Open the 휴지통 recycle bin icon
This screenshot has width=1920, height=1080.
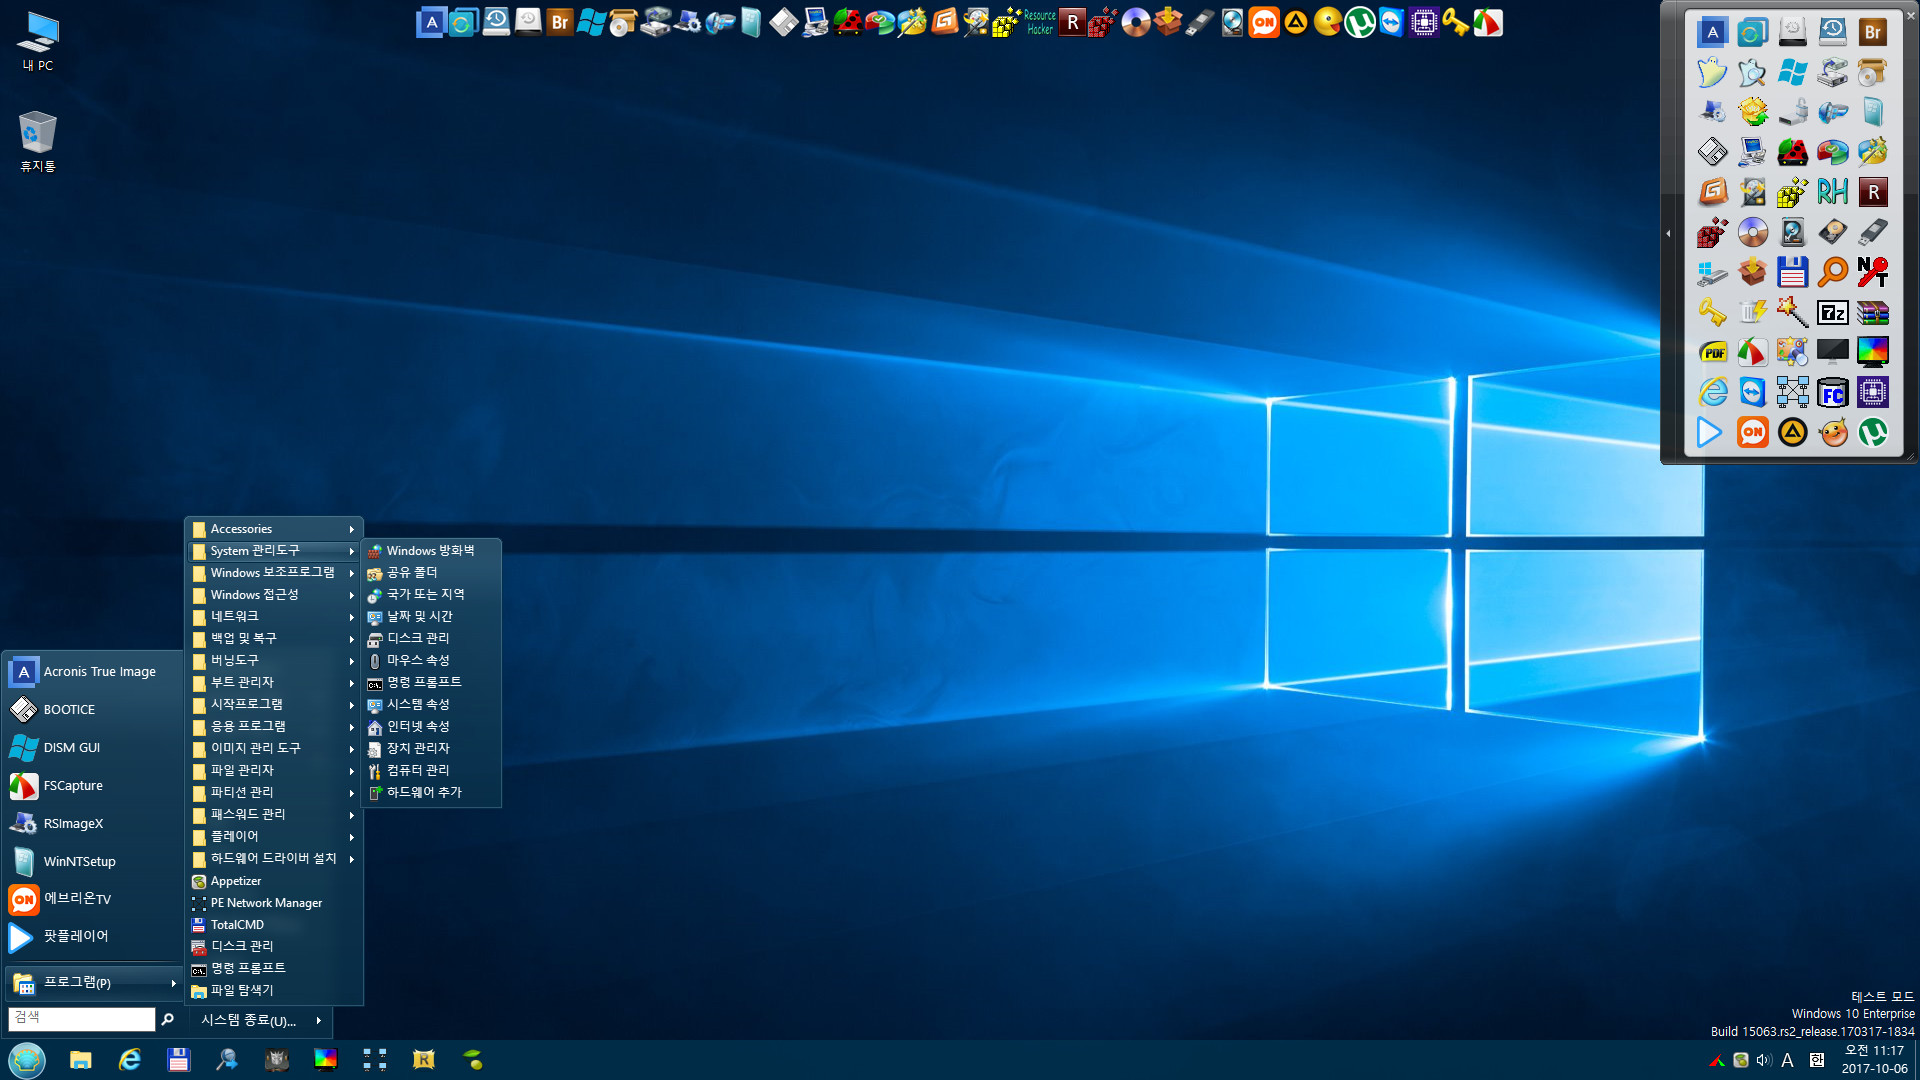click(x=38, y=142)
